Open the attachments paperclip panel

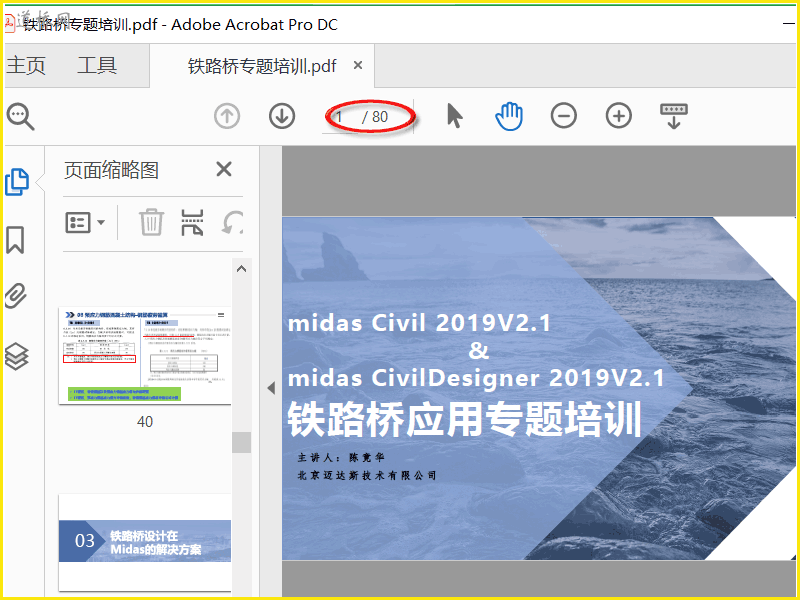[16, 296]
